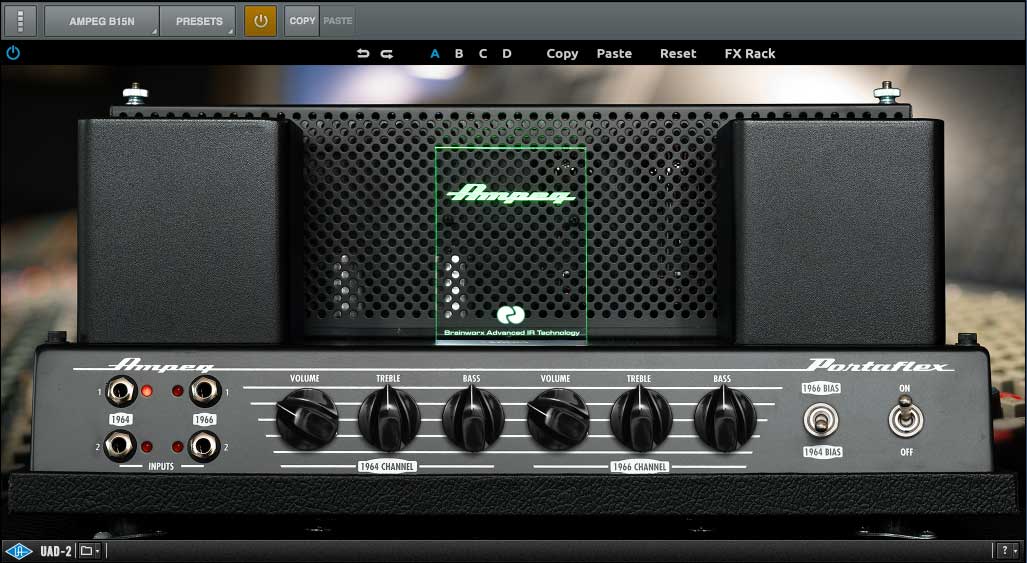Click the Universal Audio logo icon
This screenshot has height=563, width=1027.
coord(18,551)
